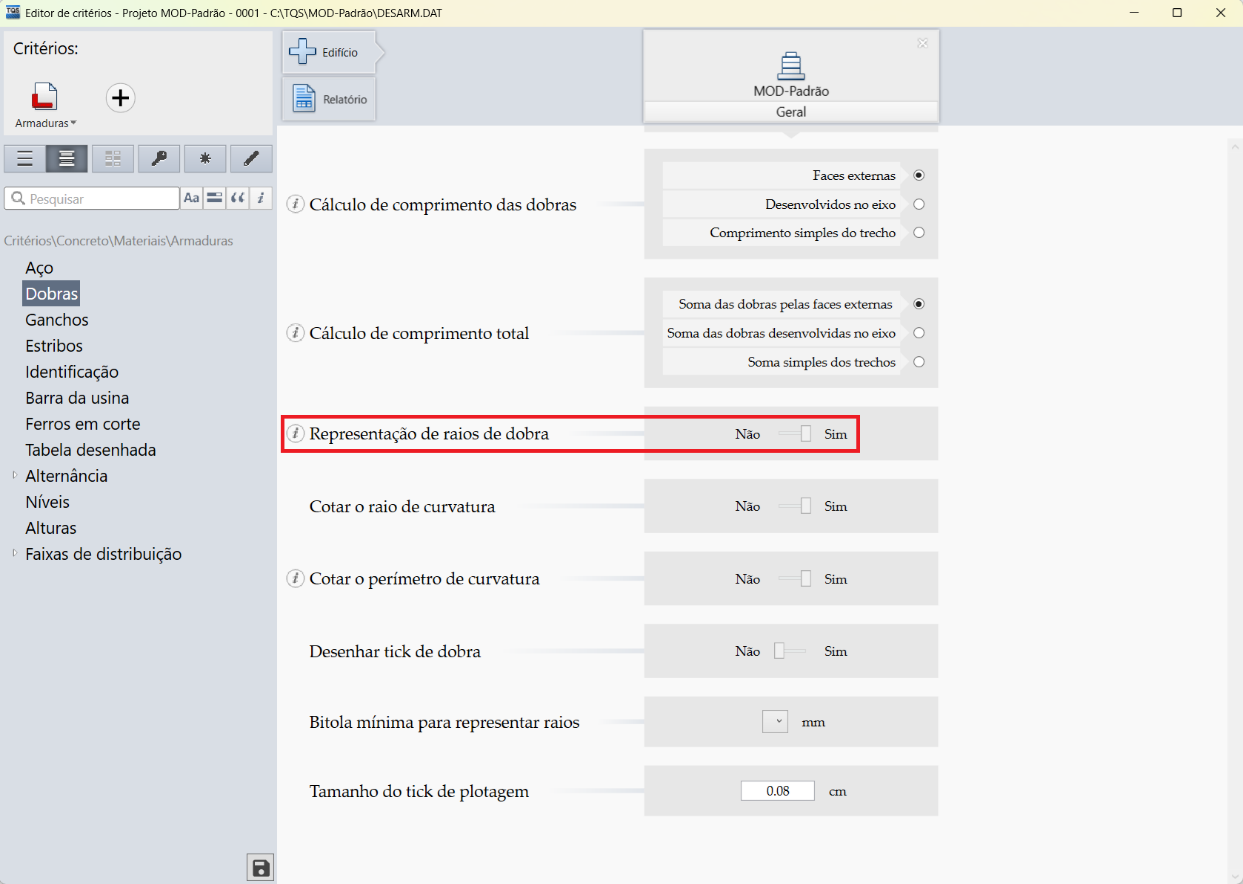
Task: Click the Desenhar tick de dobra label
Action: point(395,651)
